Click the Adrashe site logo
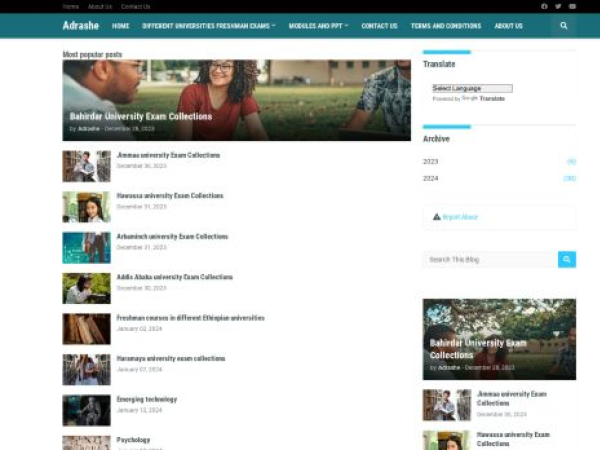 [x=81, y=26]
